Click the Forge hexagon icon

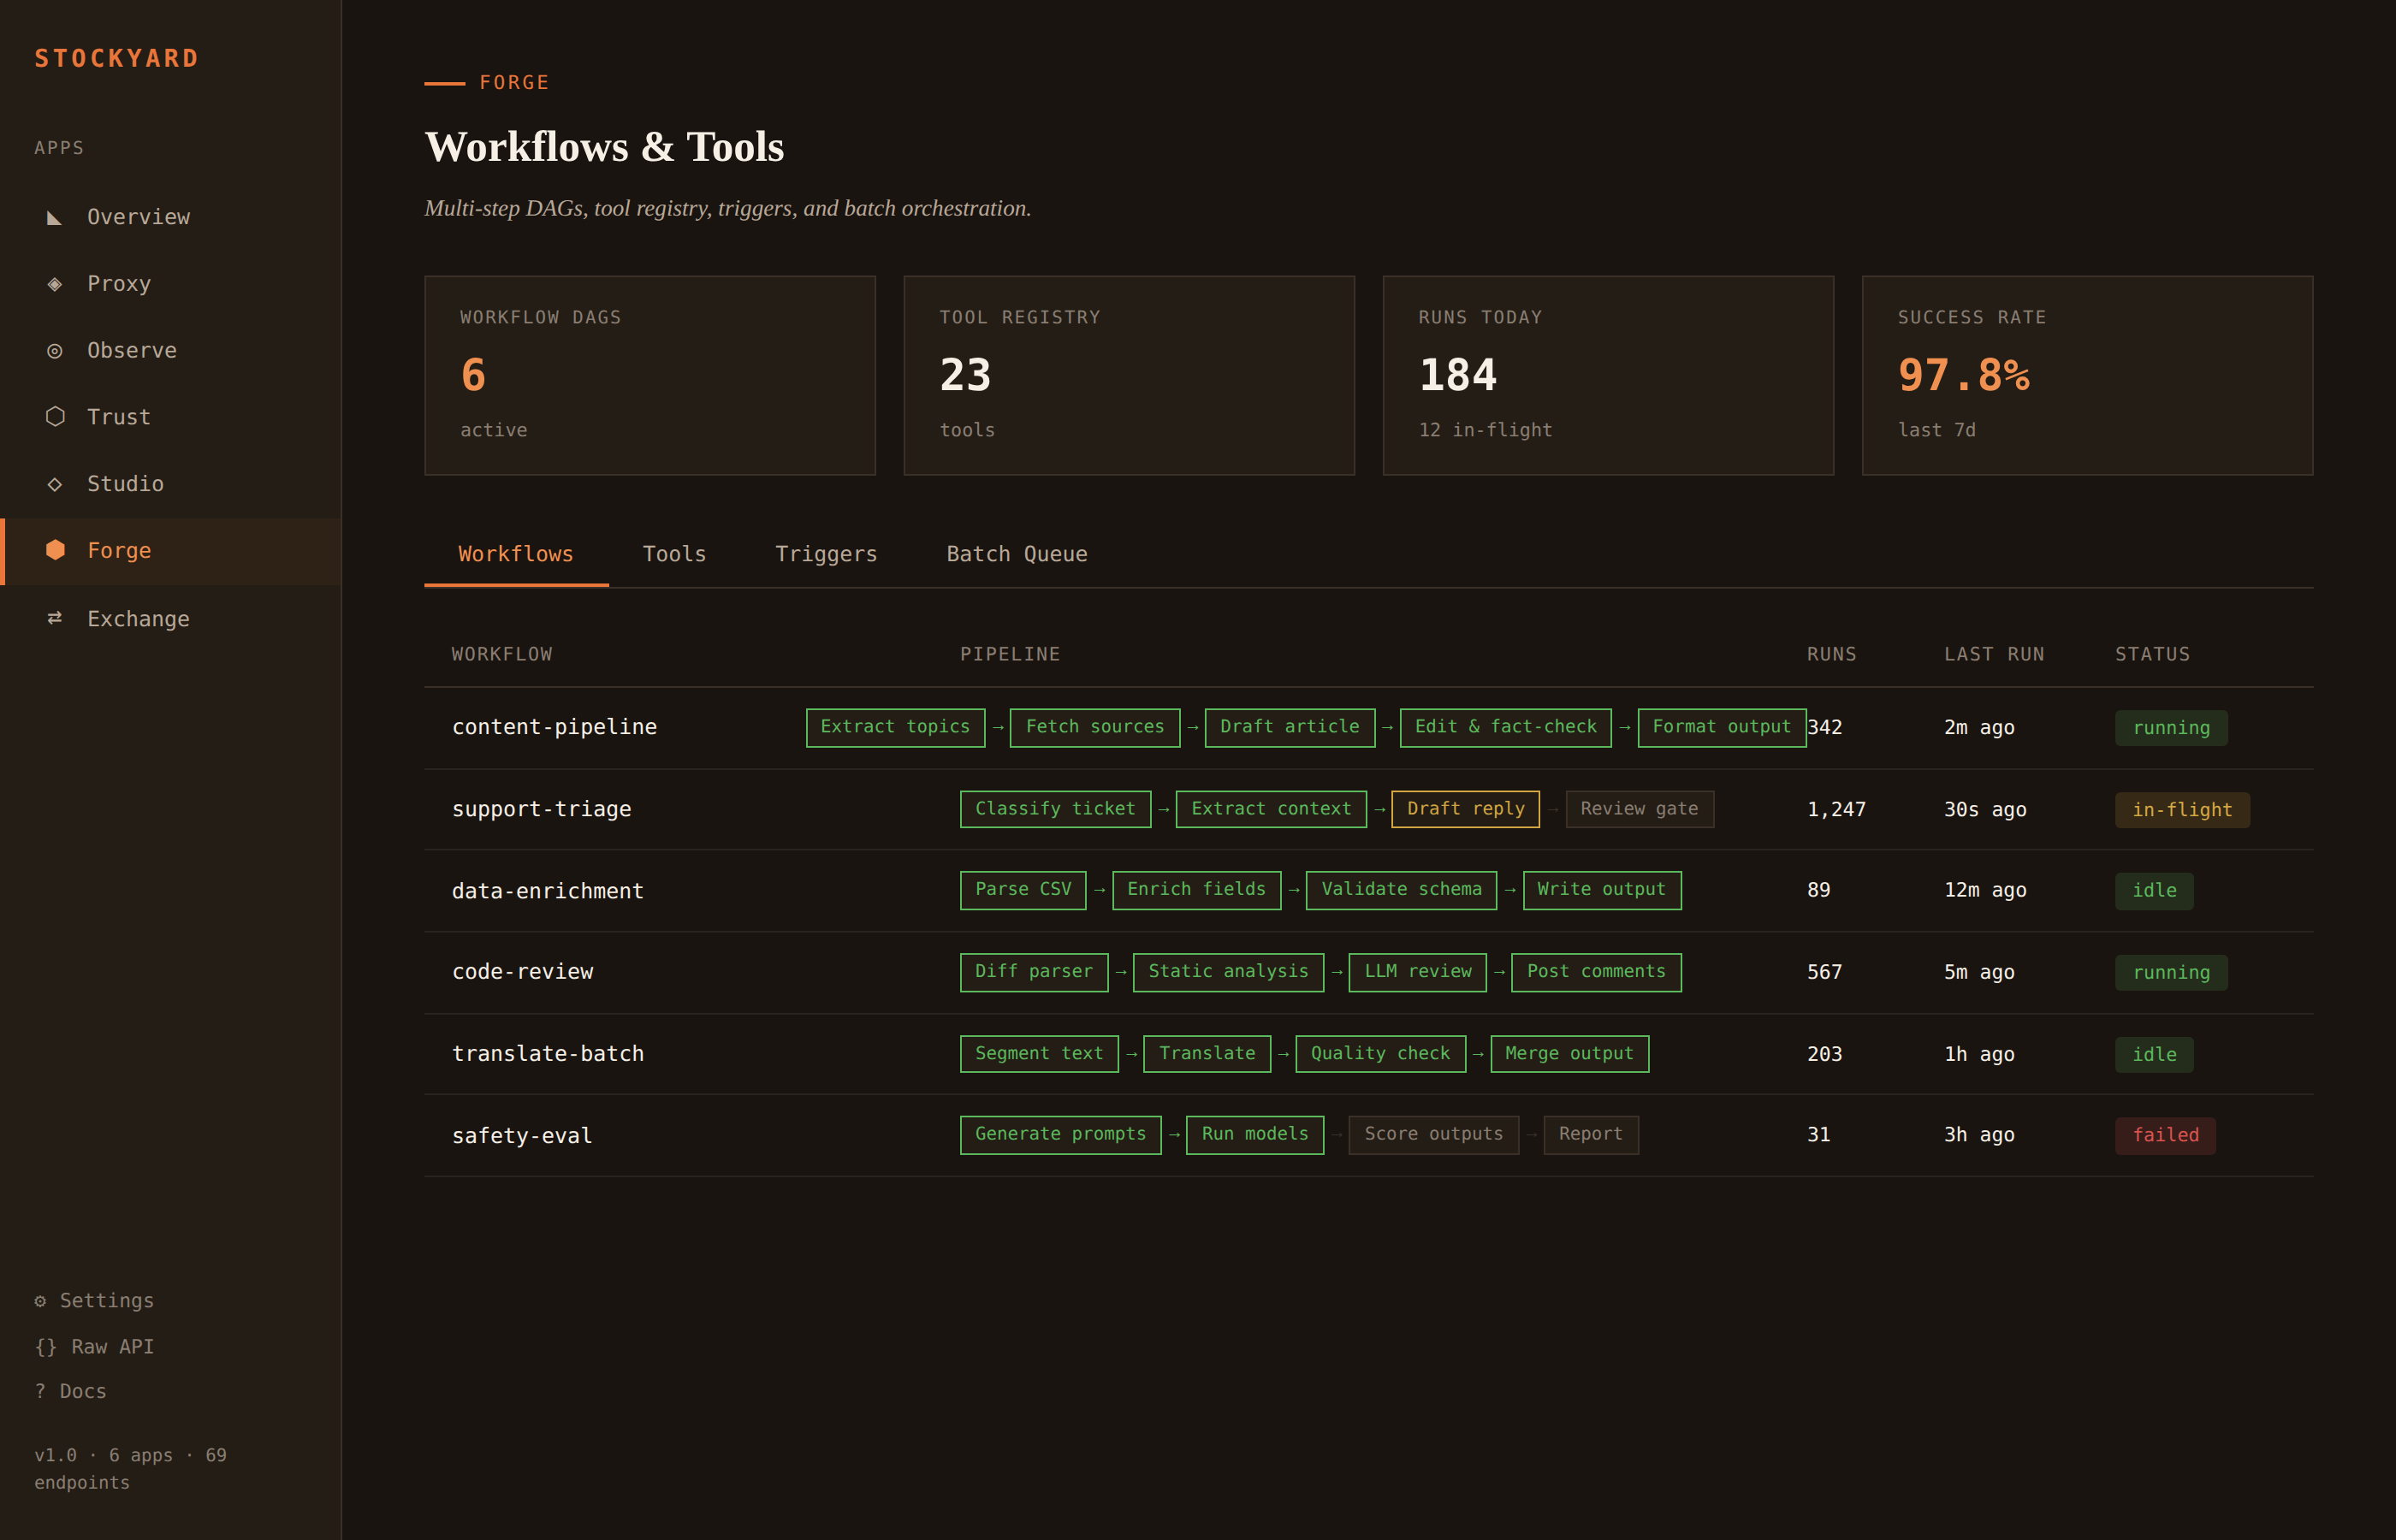pyautogui.click(x=56, y=549)
